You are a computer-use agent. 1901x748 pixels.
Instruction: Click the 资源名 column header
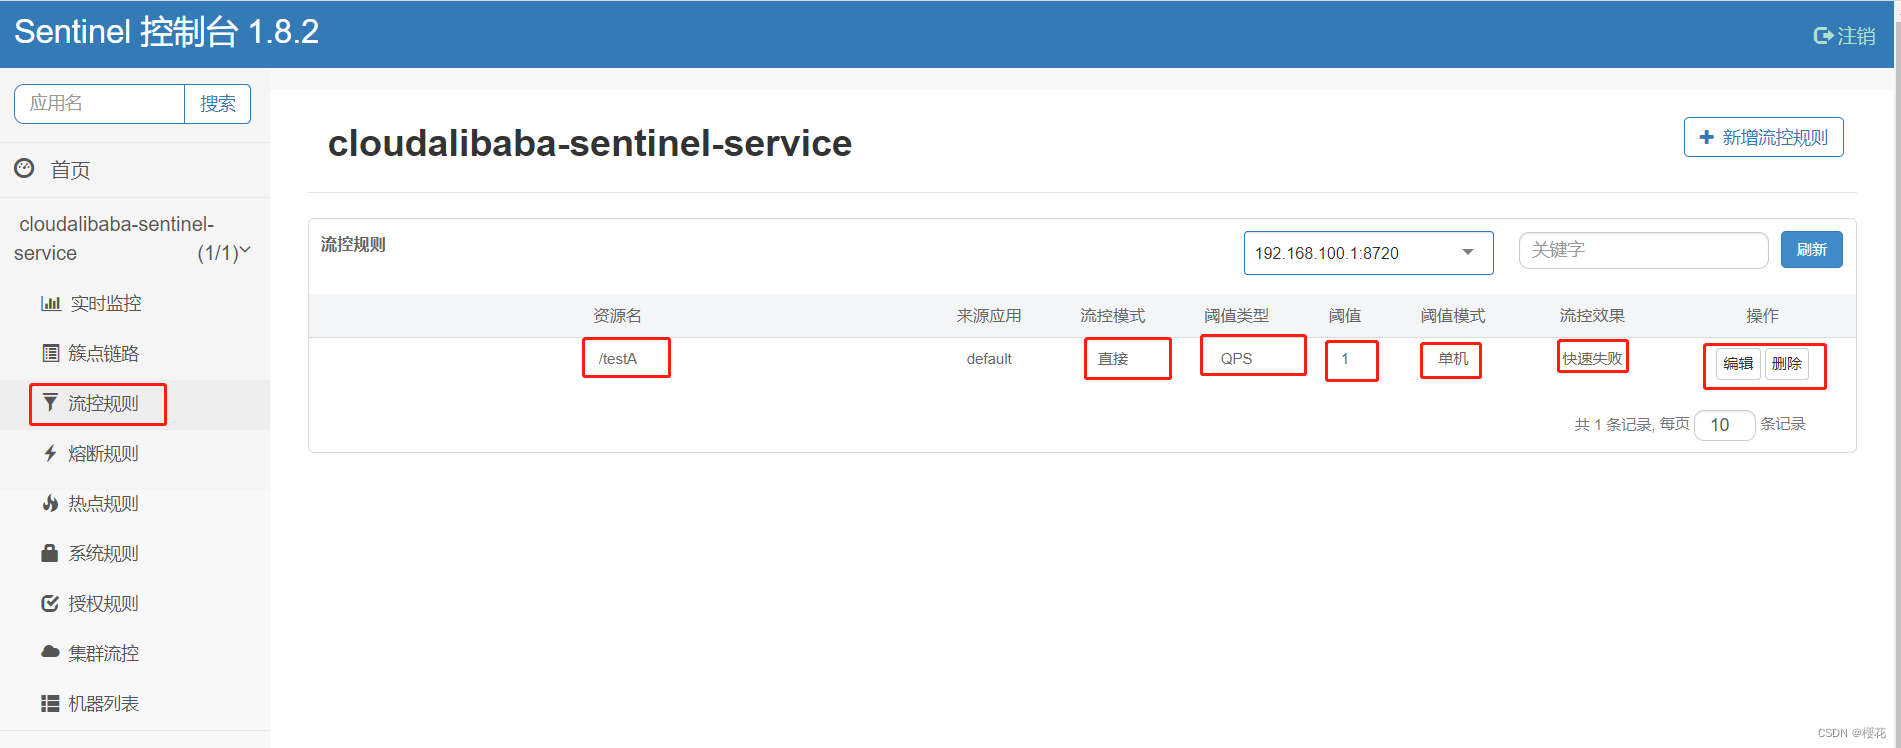click(617, 316)
